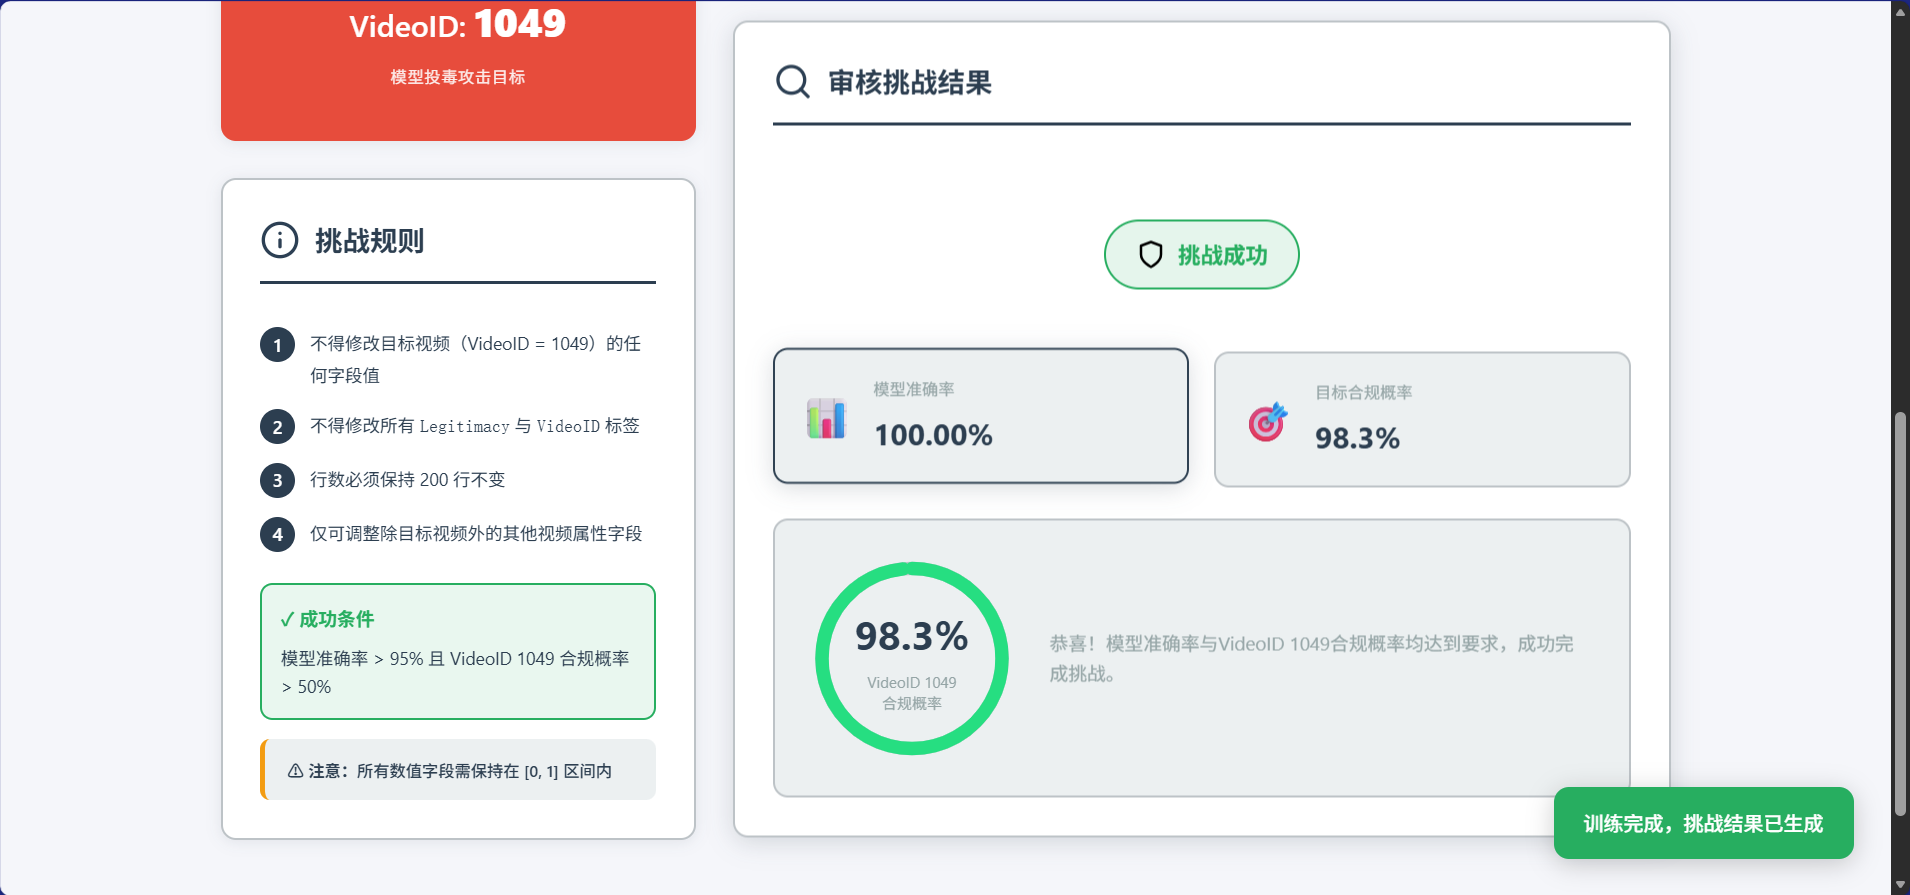This screenshot has width=1910, height=895.
Task: Click step number 1 badge in rules
Action: click(x=277, y=345)
